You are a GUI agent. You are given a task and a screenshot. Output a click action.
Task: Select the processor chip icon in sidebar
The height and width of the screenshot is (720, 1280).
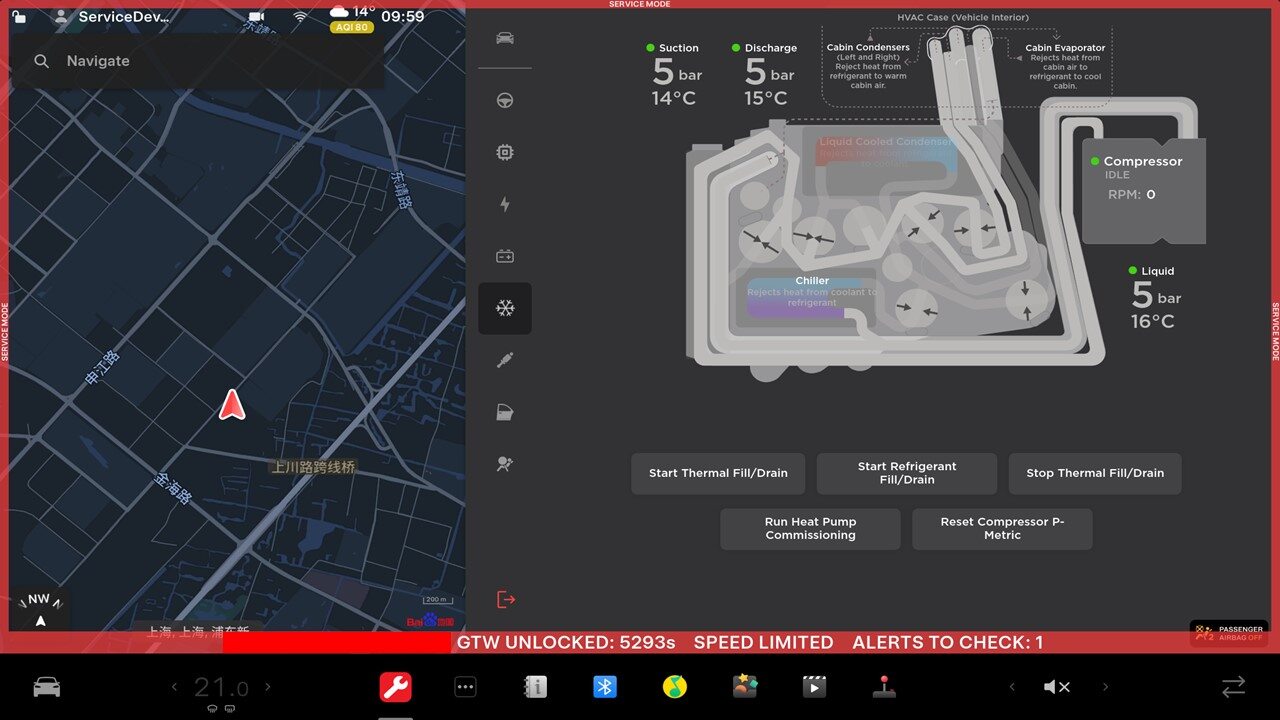(x=505, y=152)
